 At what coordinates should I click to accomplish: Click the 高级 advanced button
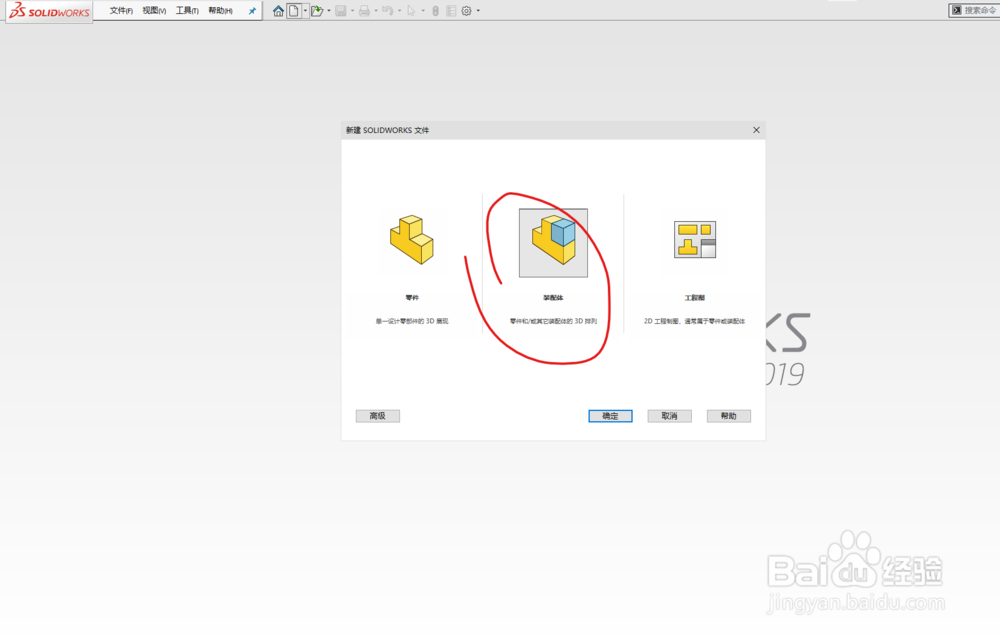tap(378, 416)
